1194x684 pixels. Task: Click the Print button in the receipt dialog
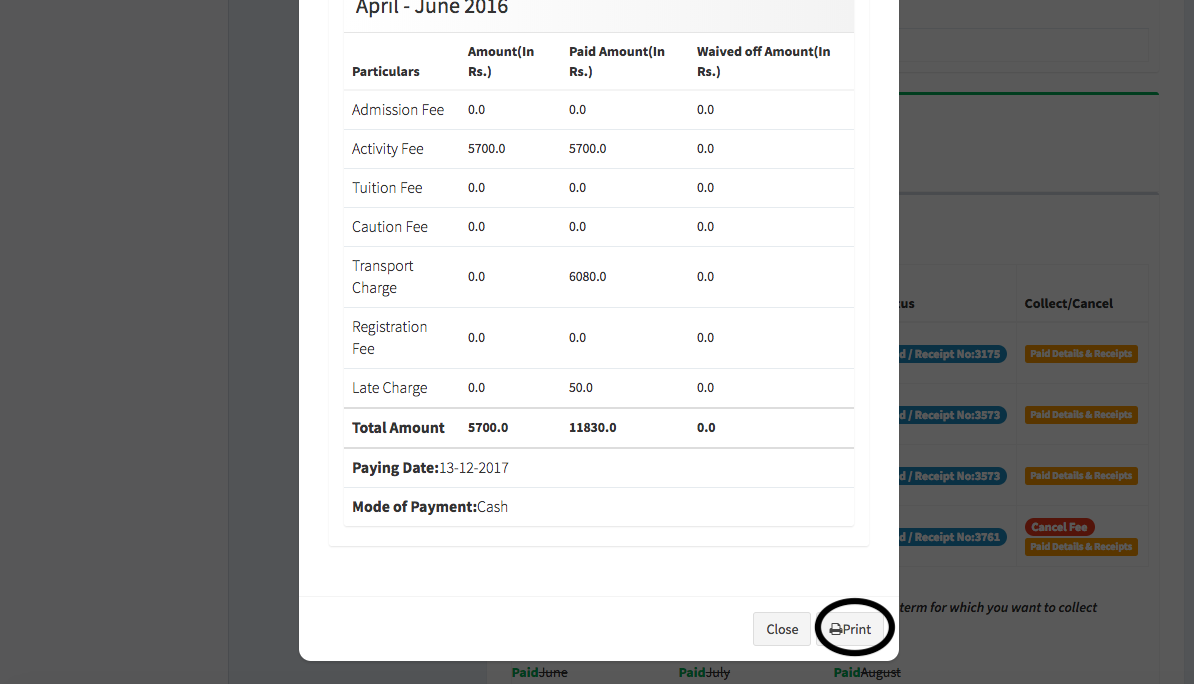pyautogui.click(x=851, y=629)
